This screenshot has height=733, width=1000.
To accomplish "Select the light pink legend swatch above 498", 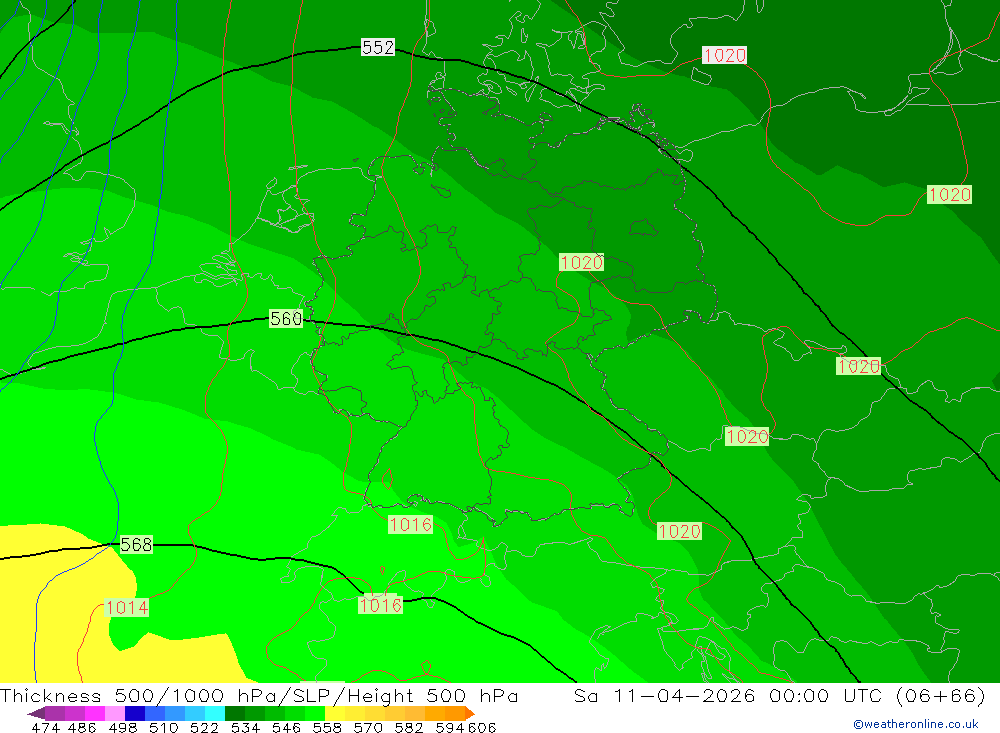I will point(115,713).
